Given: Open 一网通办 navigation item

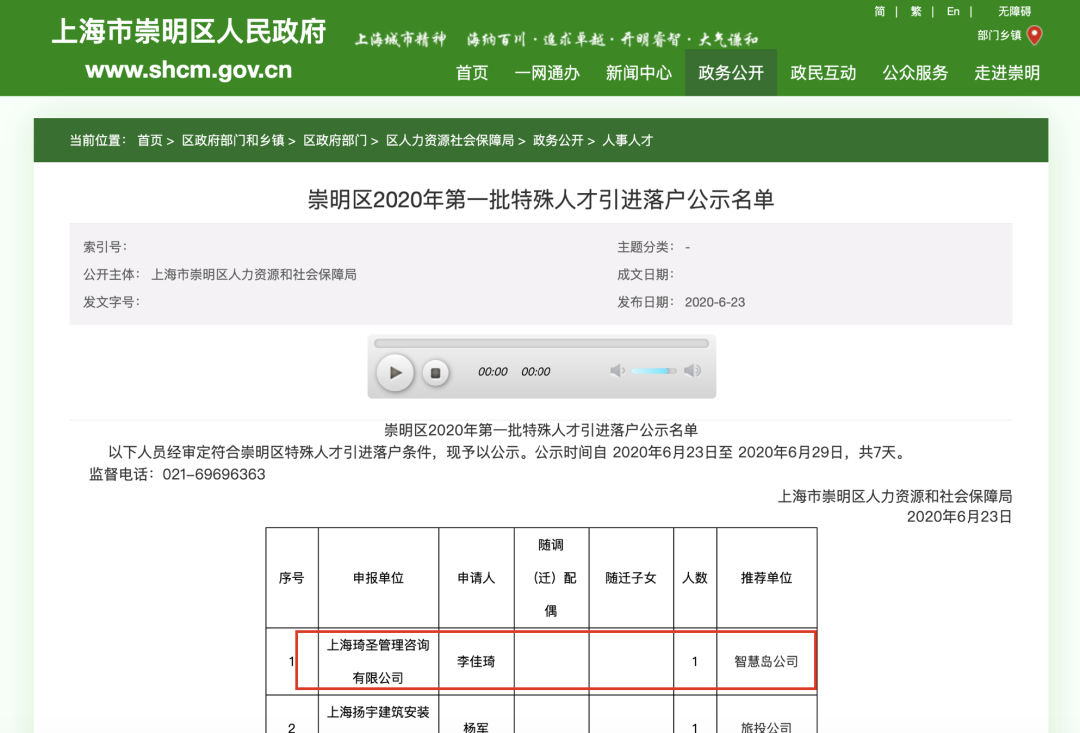Looking at the screenshot, I should (547, 73).
